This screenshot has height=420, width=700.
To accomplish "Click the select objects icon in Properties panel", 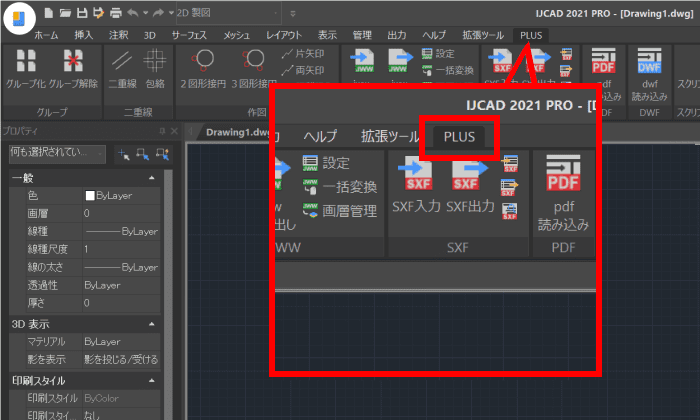I will point(143,154).
